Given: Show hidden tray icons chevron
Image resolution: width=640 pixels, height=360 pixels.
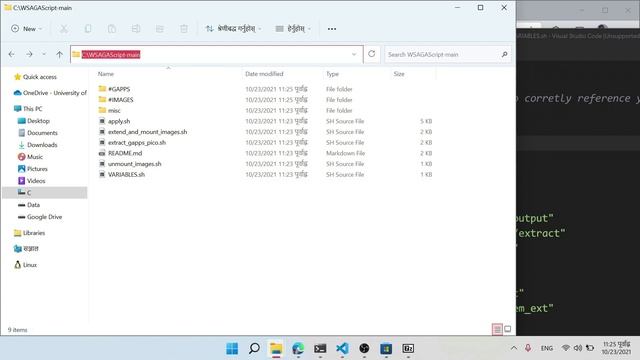Looking at the screenshot, I should pyautogui.click(x=514, y=348).
